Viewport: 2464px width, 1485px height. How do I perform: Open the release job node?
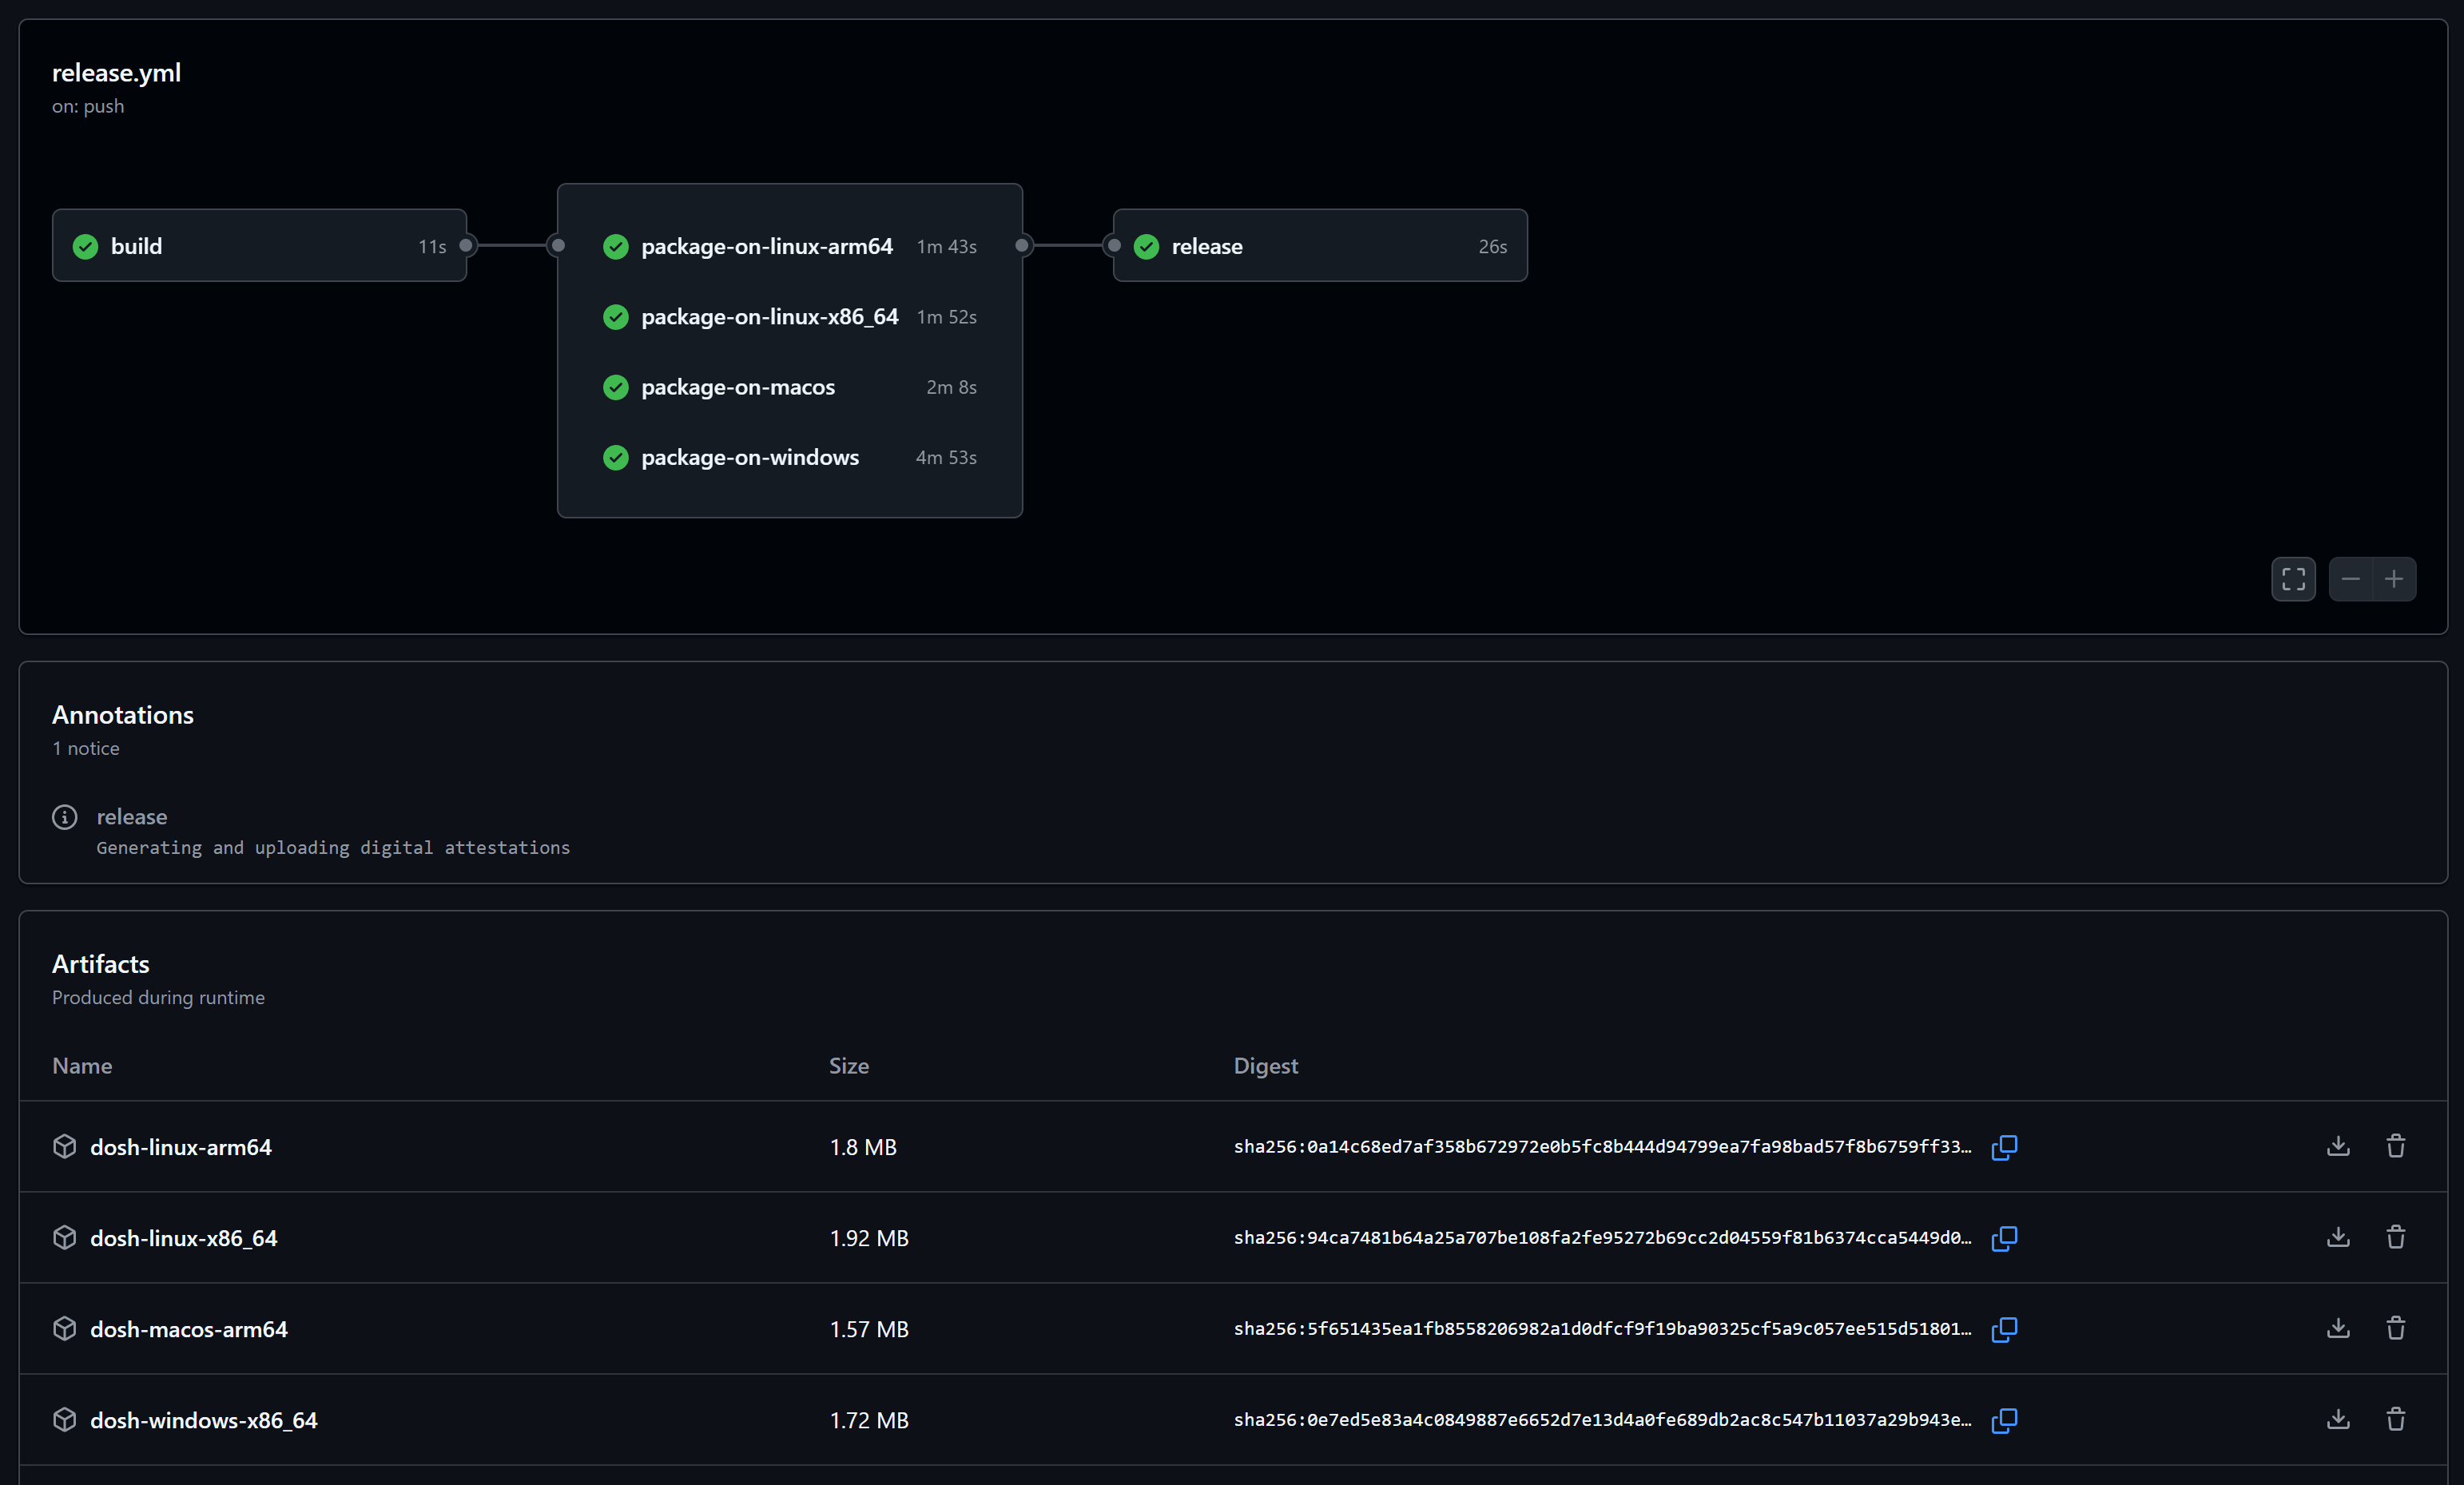click(1207, 246)
